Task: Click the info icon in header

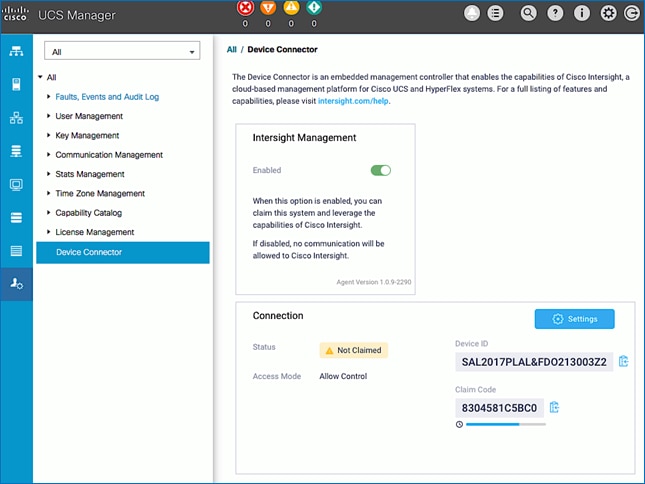Action: point(582,13)
